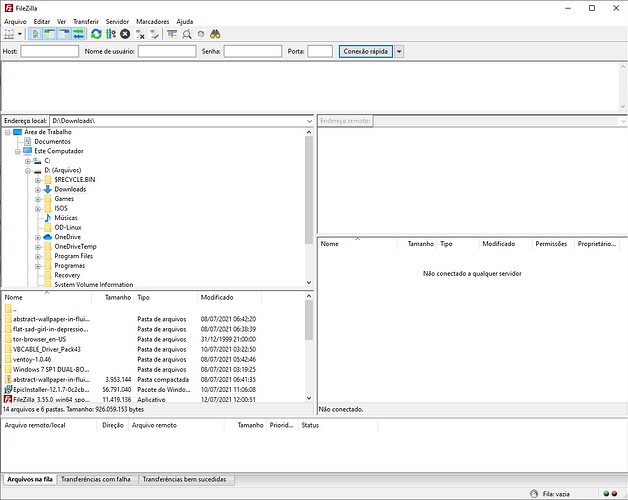Sort local files by the Modificado column
Image resolution: width=628 pixels, height=500 pixels.
217,297
